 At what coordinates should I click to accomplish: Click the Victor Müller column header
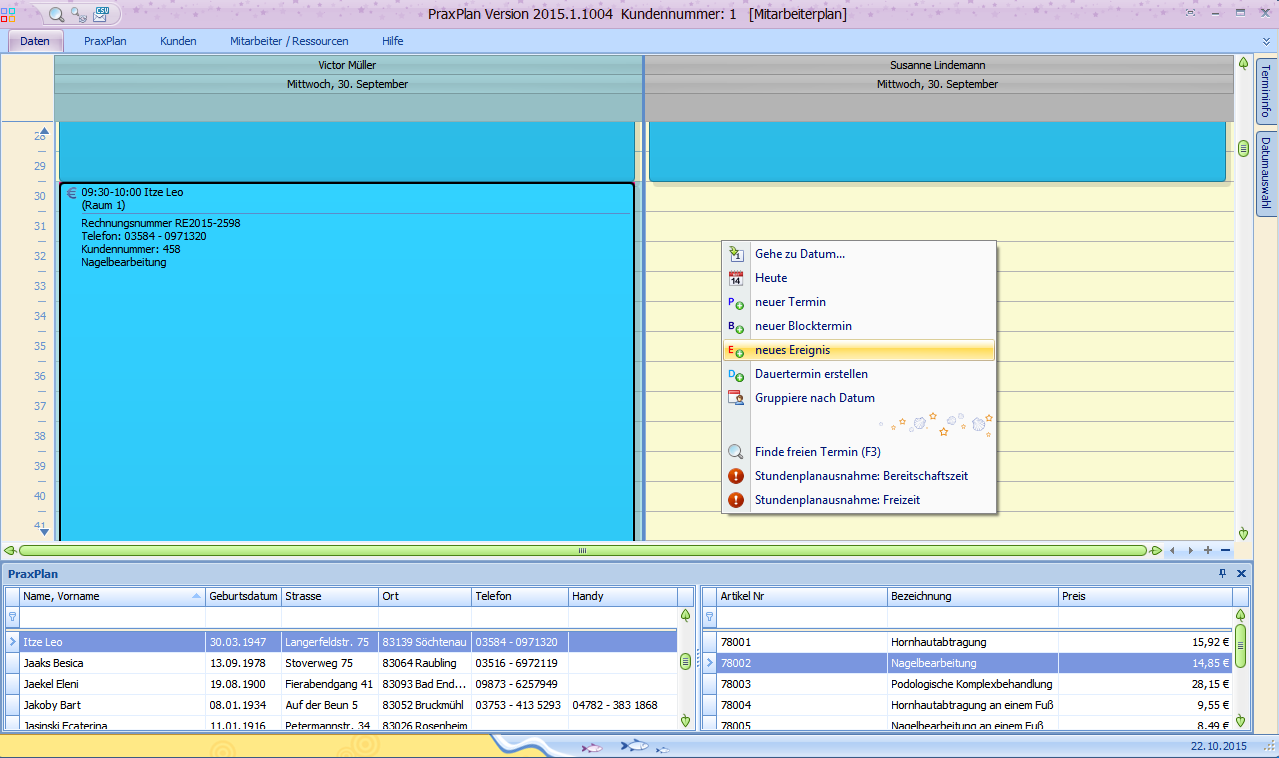click(348, 65)
